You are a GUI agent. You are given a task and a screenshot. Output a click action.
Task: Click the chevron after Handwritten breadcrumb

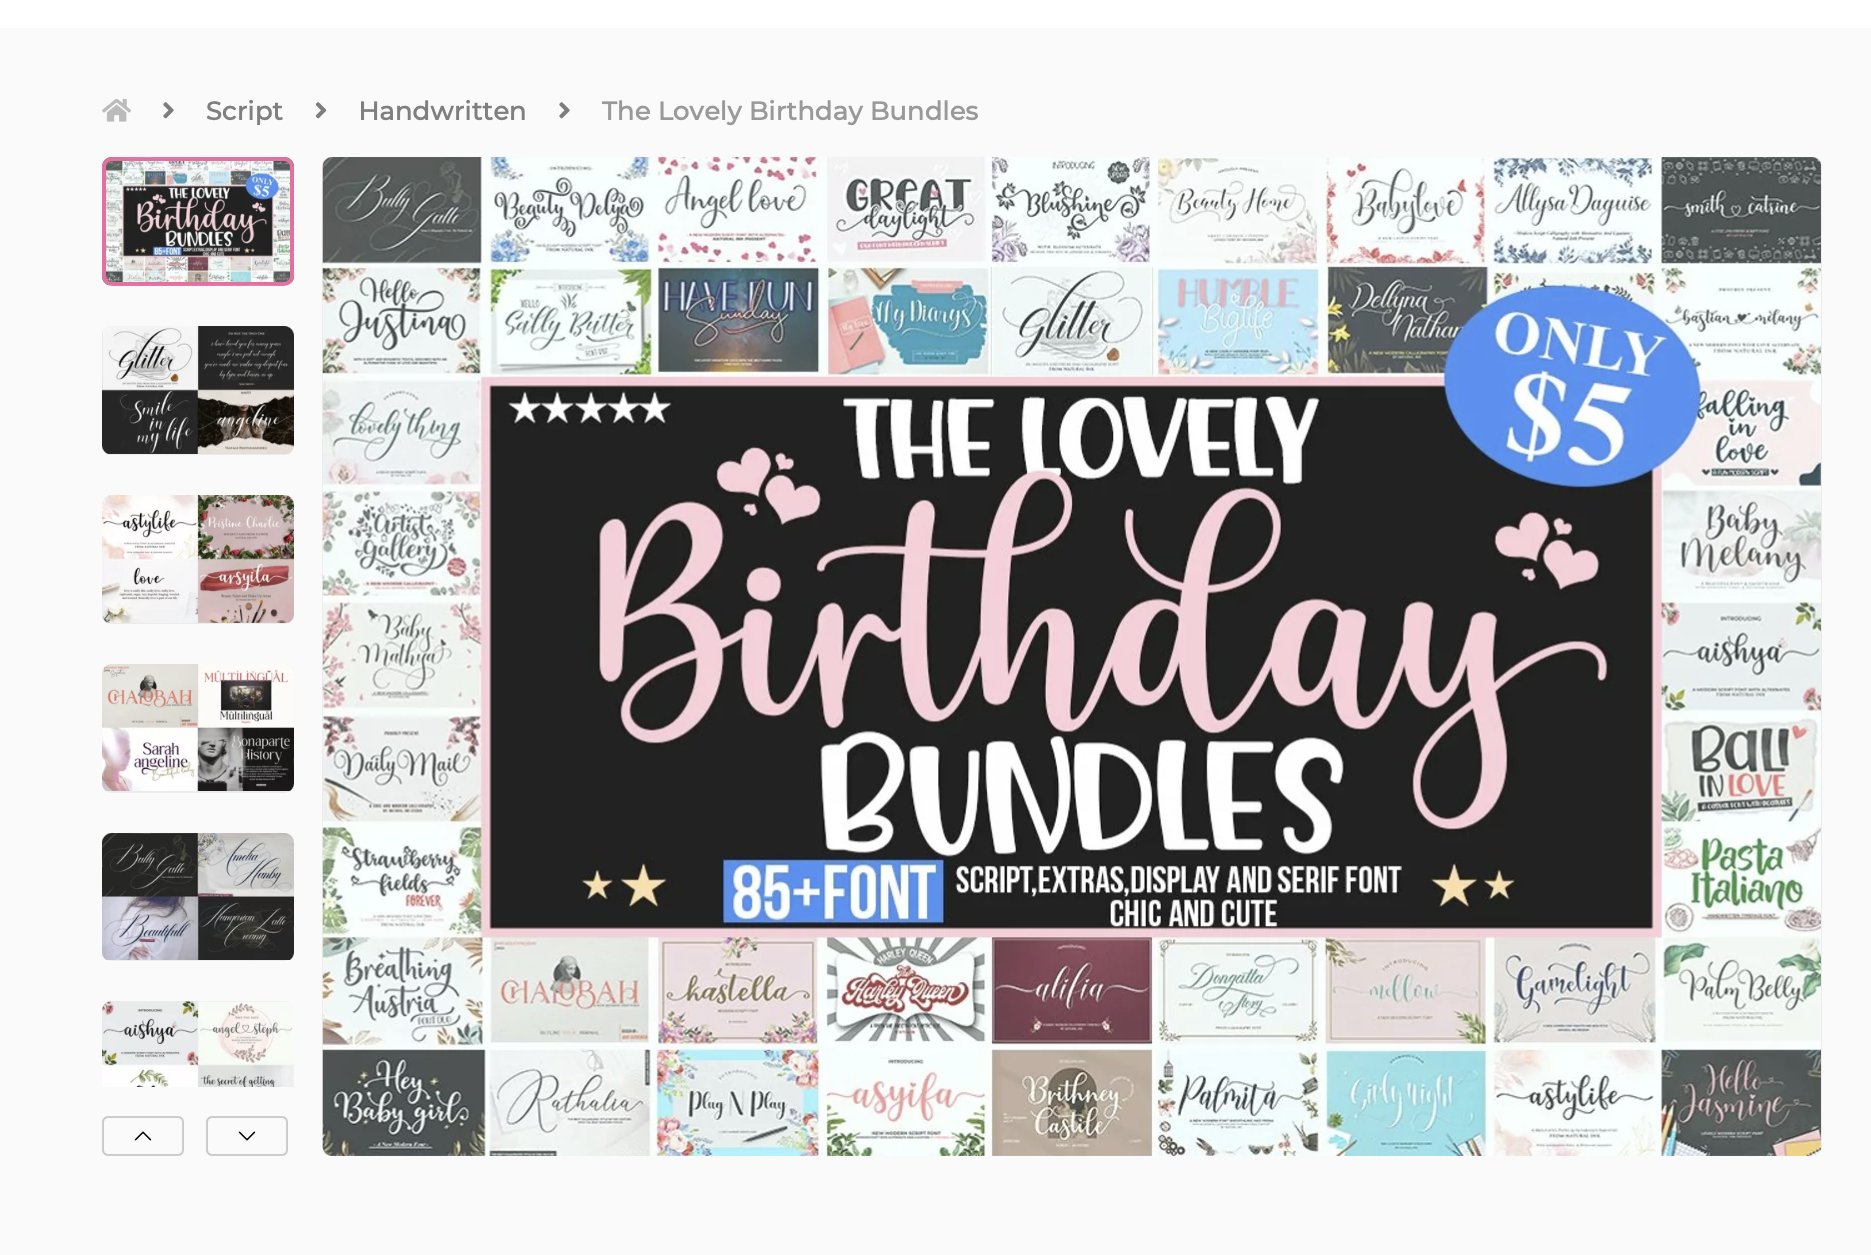pyautogui.click(x=564, y=111)
